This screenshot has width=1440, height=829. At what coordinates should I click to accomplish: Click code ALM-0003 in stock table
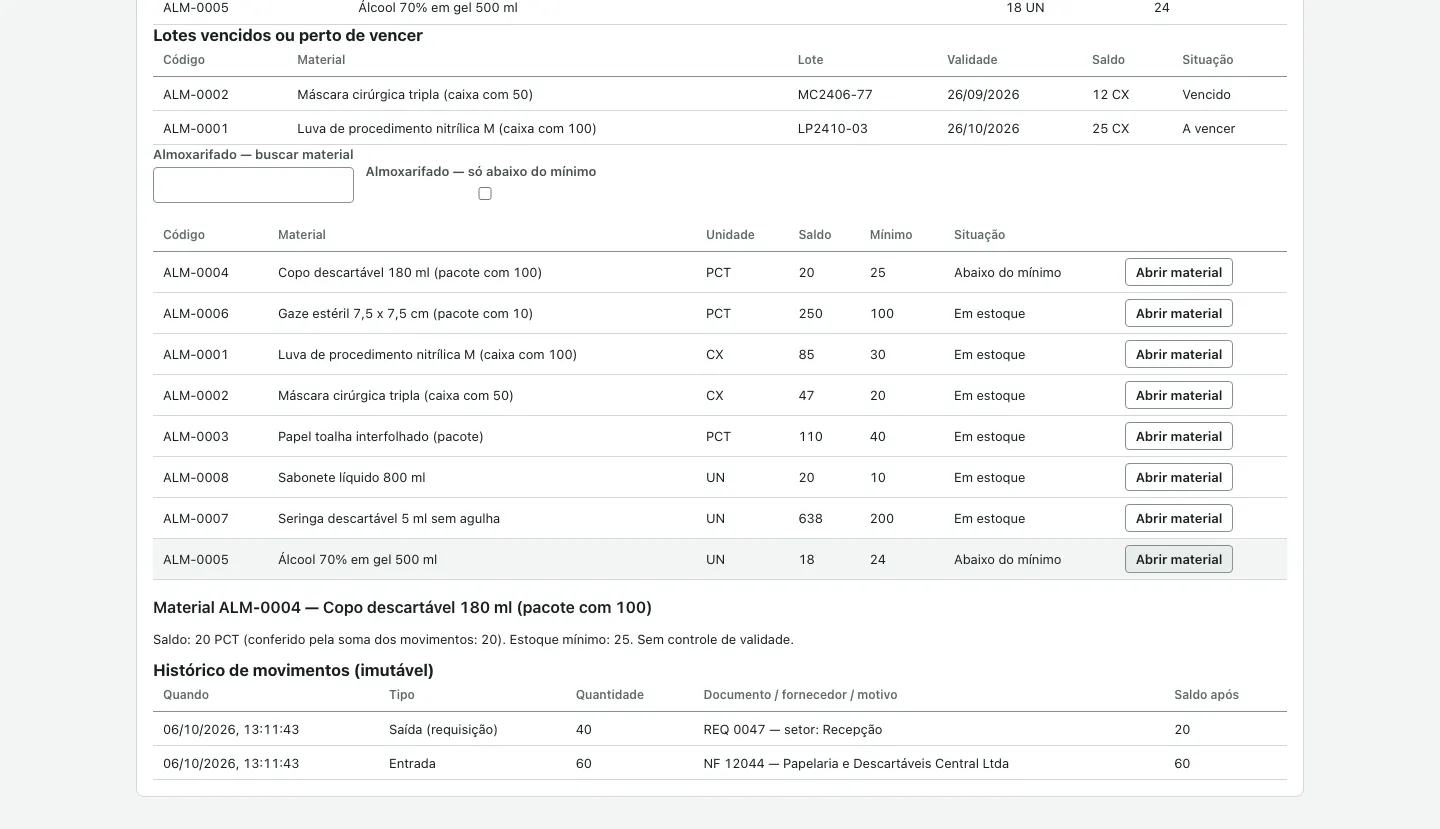coord(196,437)
